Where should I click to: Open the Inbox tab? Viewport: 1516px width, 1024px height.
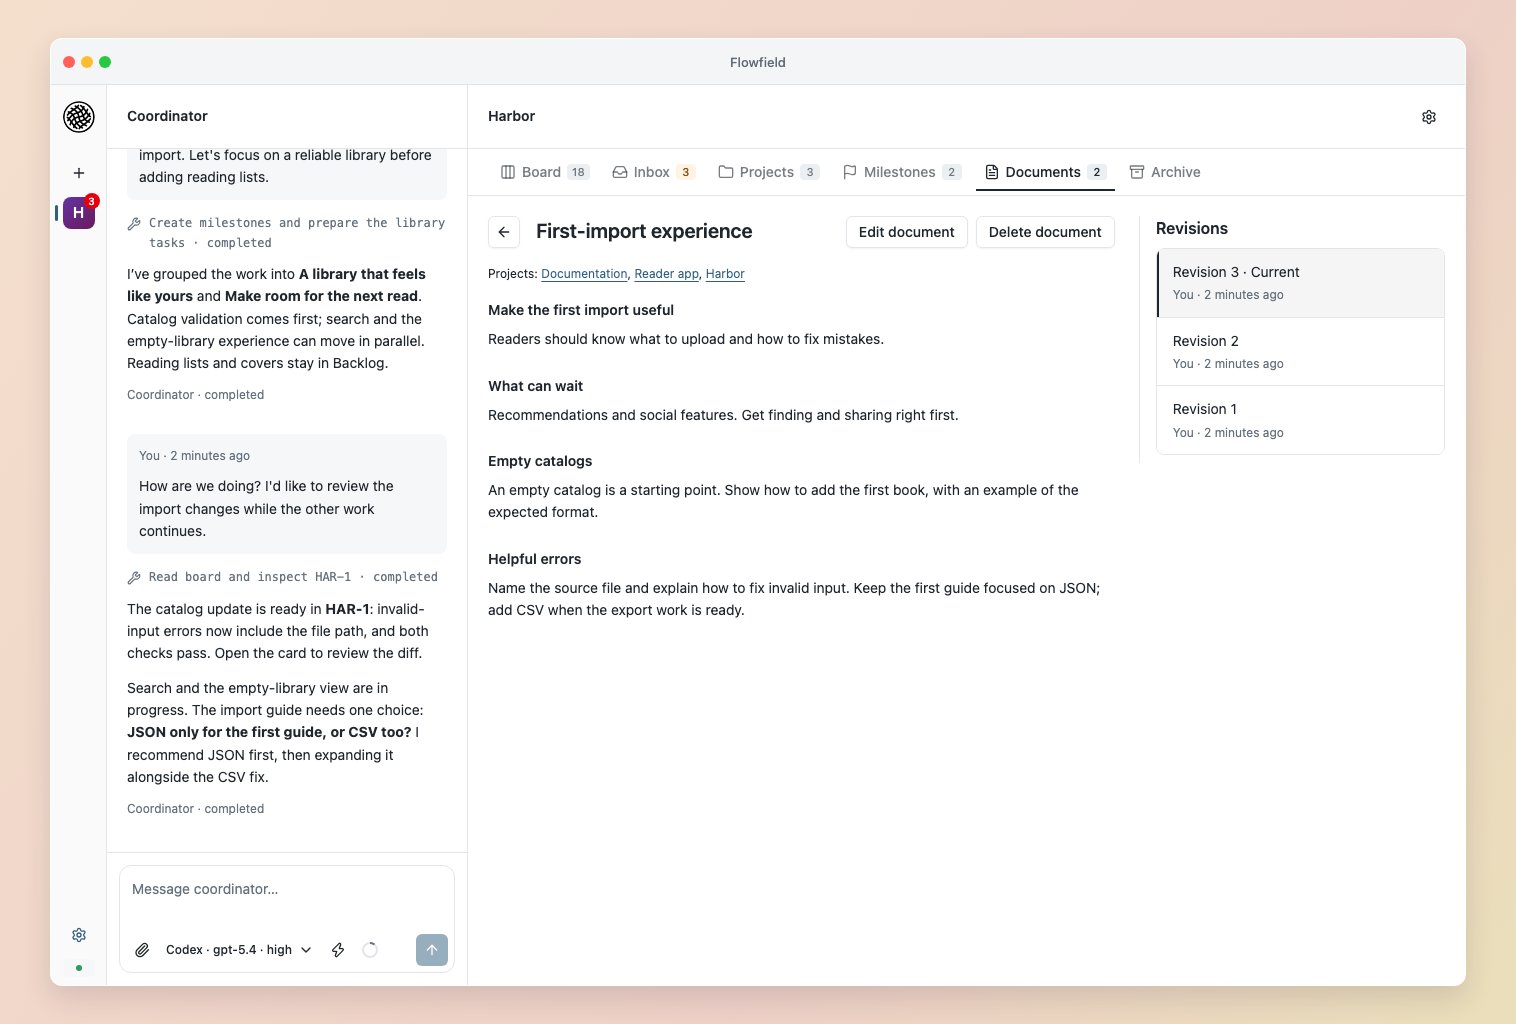tap(653, 172)
